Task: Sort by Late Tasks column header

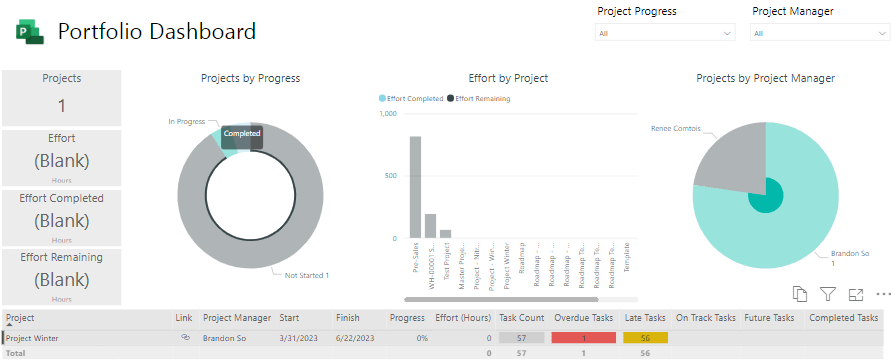Action: coord(644,318)
